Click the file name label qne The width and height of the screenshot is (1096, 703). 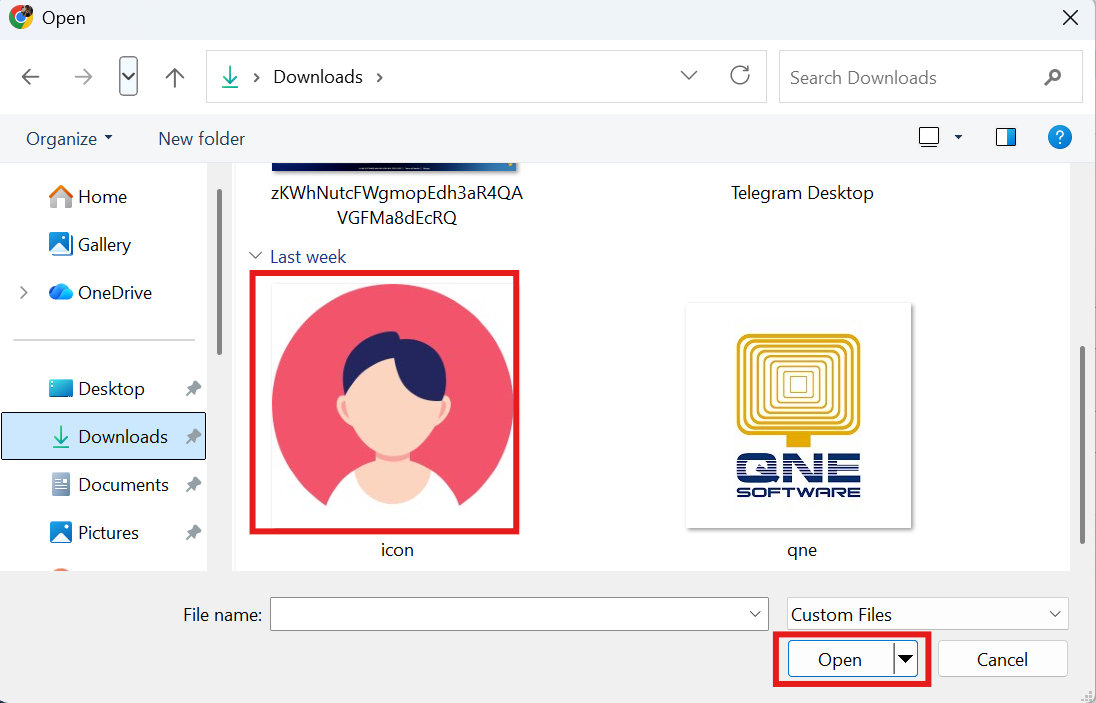pyautogui.click(x=802, y=550)
